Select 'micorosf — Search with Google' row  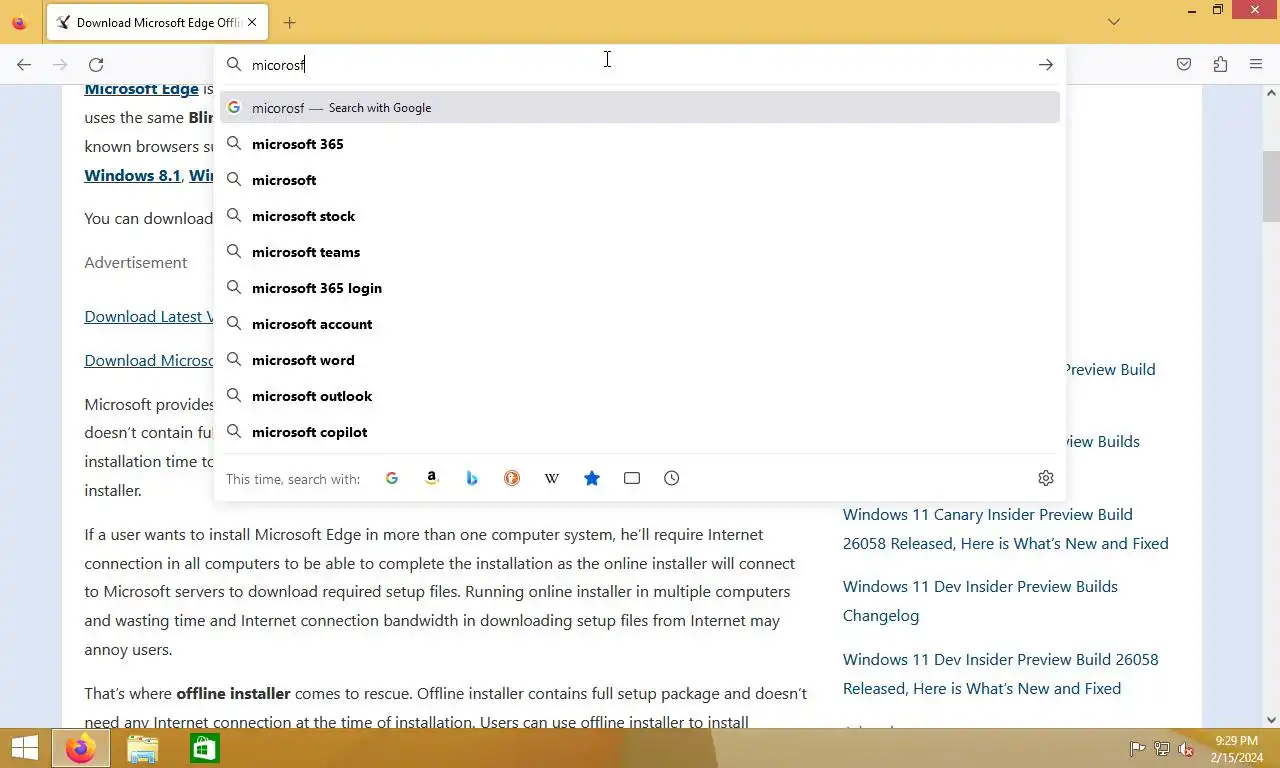[x=640, y=107]
